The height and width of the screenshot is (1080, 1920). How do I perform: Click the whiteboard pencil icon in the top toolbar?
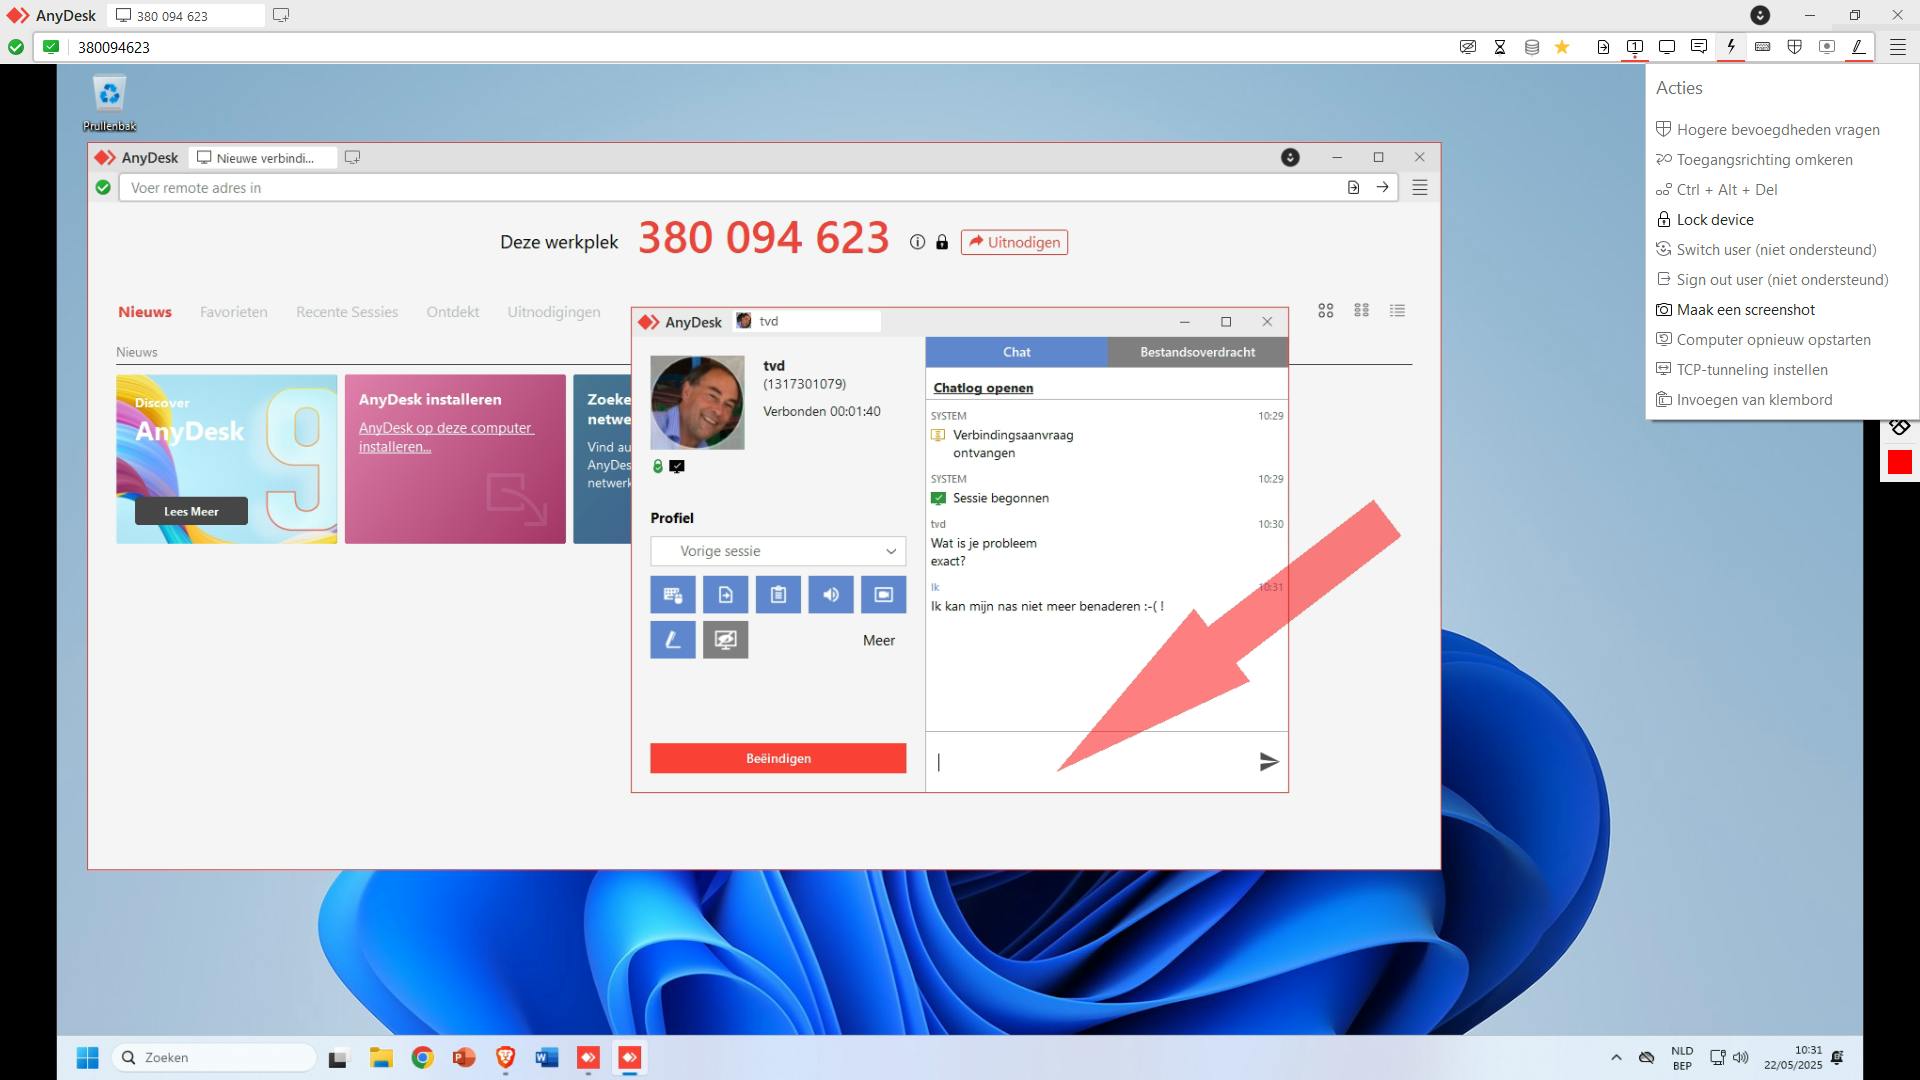[x=1858, y=47]
